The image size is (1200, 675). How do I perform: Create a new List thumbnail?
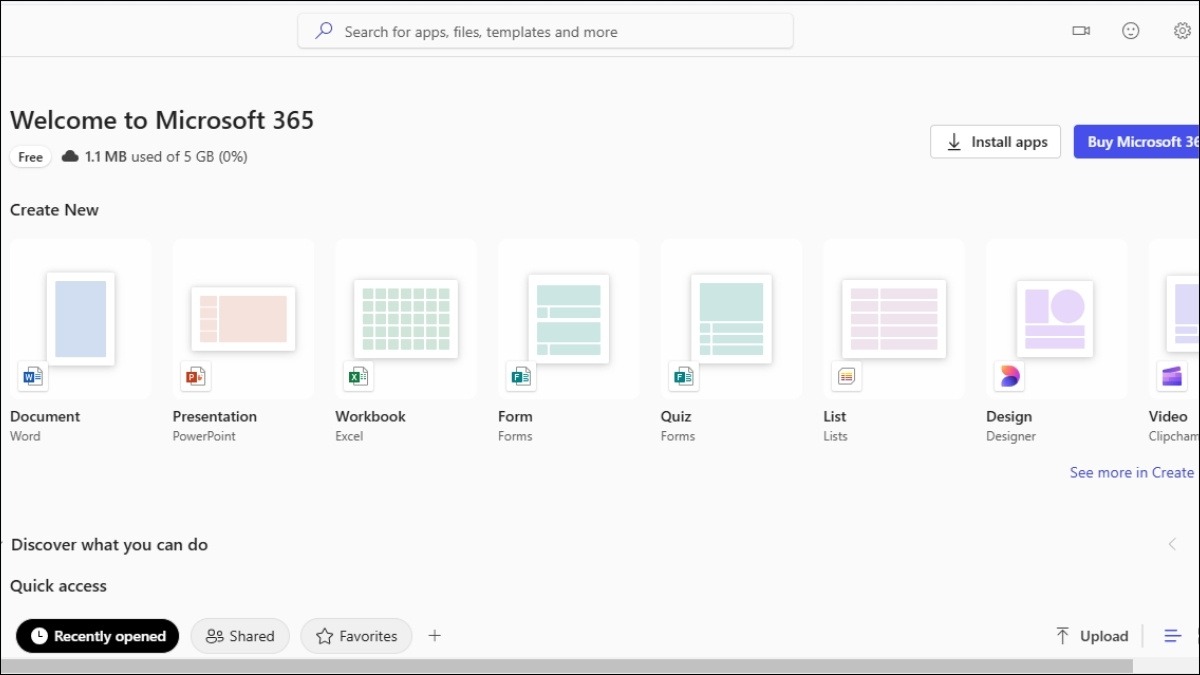coord(894,319)
